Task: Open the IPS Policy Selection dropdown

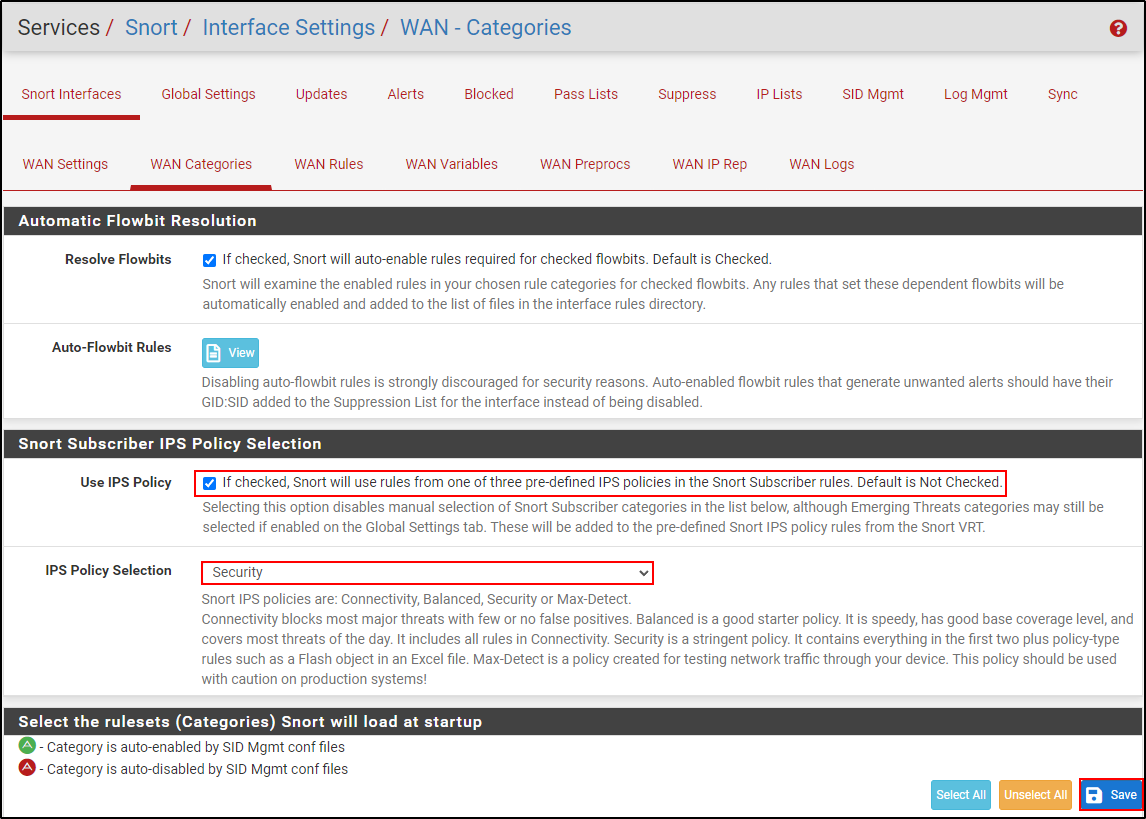Action: [x=427, y=573]
